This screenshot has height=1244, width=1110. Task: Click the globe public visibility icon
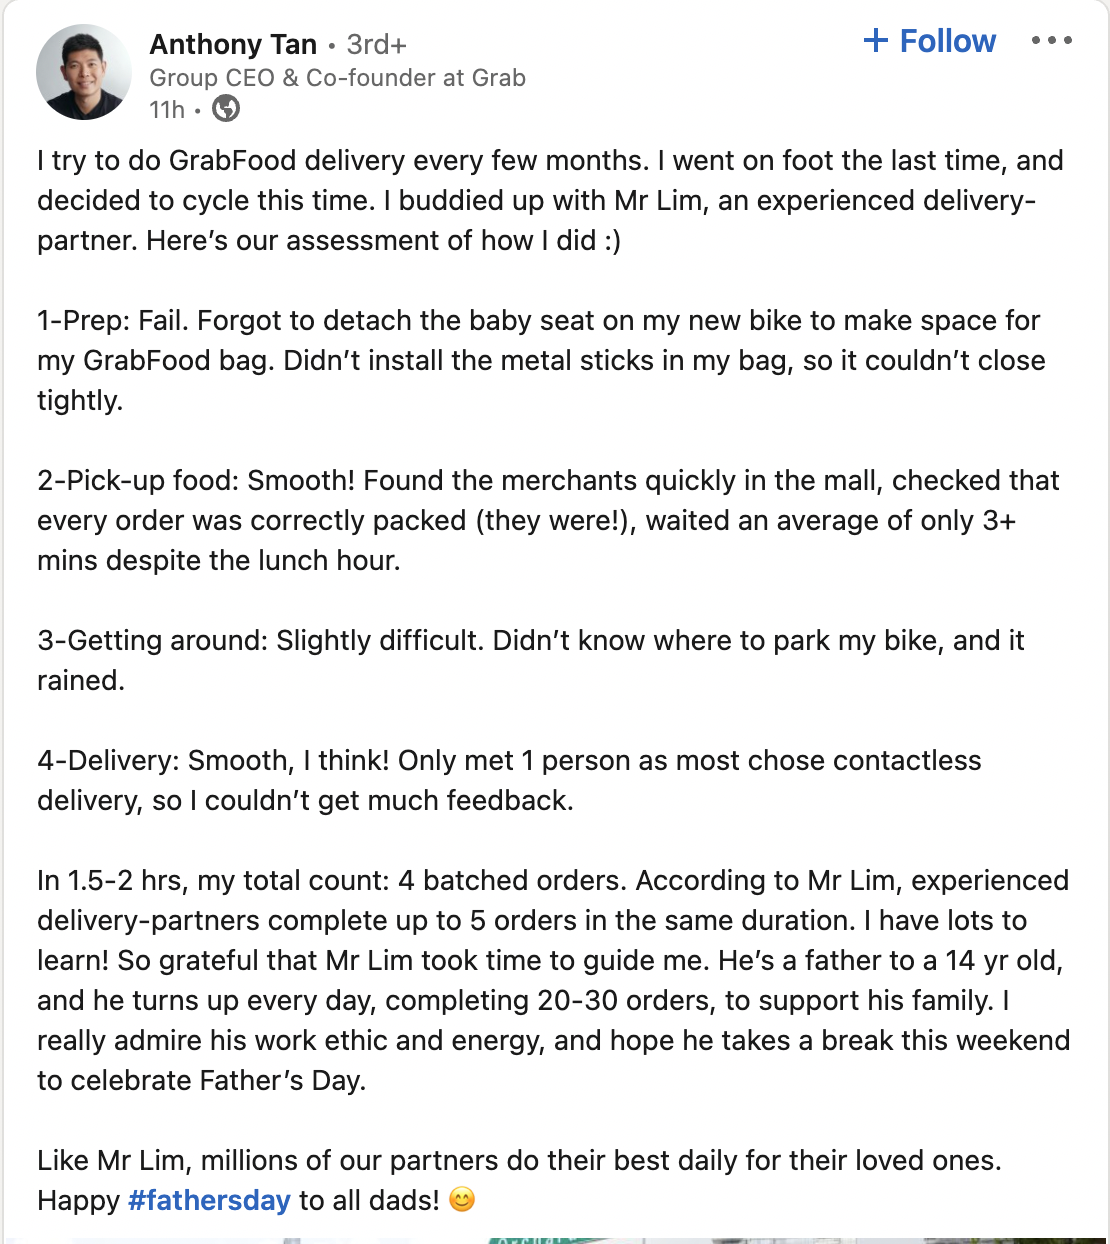coord(226,108)
